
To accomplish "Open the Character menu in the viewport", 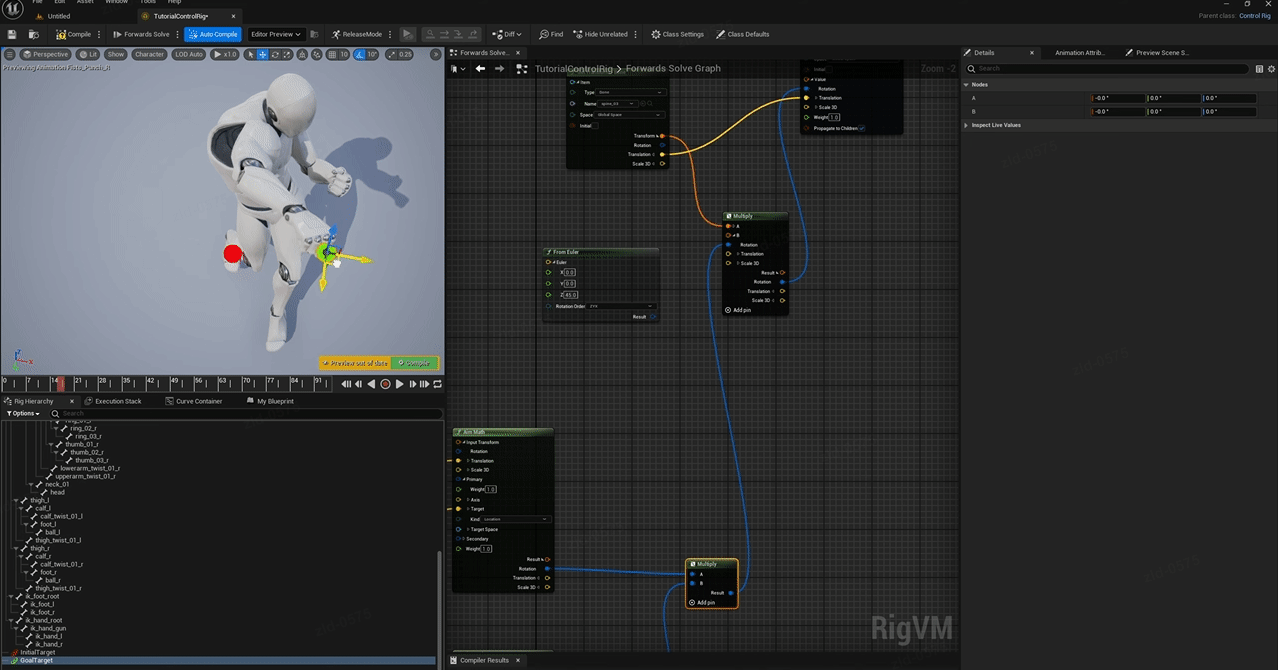I will pos(149,54).
